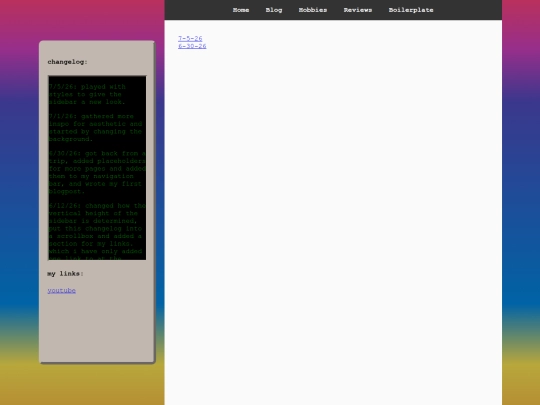
Task: Open the 6-30-26 blog post
Action: [x=192, y=46]
